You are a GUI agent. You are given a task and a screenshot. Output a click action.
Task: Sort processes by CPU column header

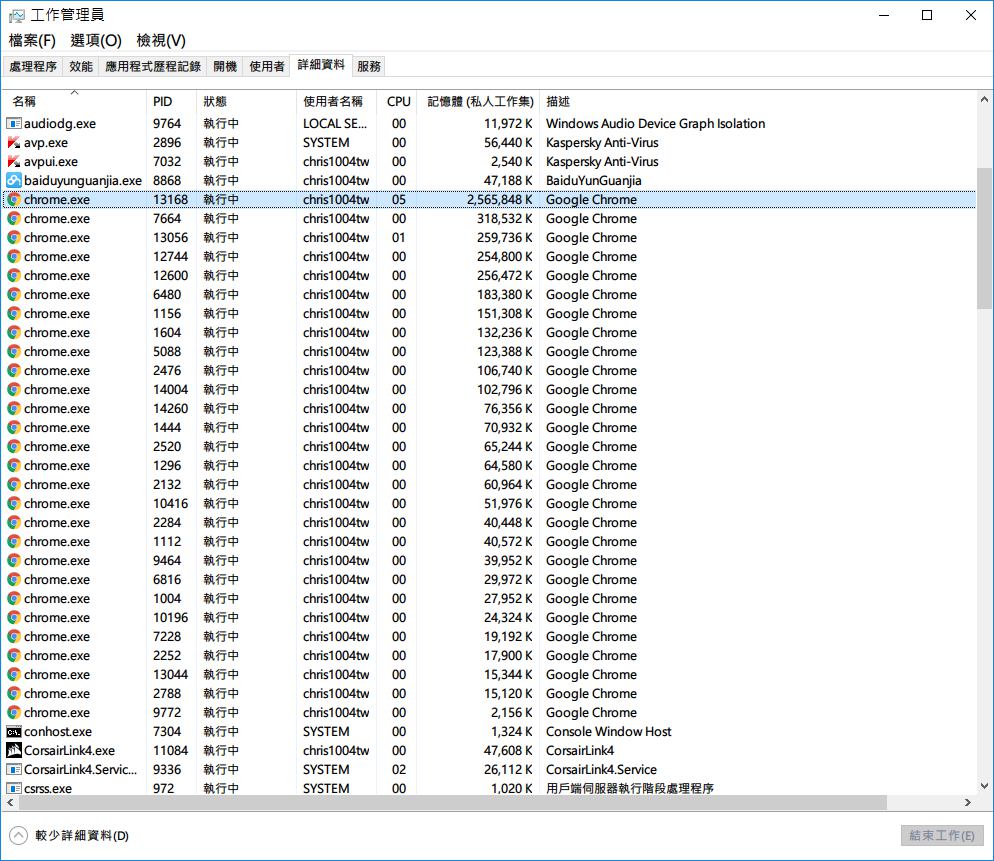click(398, 101)
